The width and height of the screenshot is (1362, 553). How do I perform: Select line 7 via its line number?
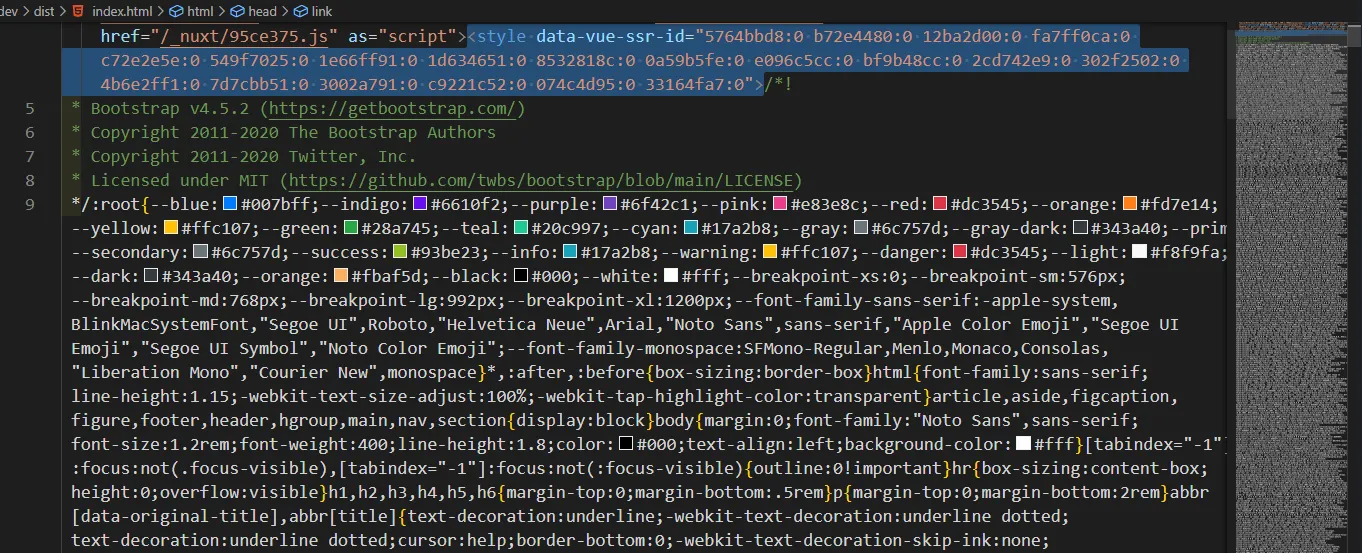click(29, 156)
